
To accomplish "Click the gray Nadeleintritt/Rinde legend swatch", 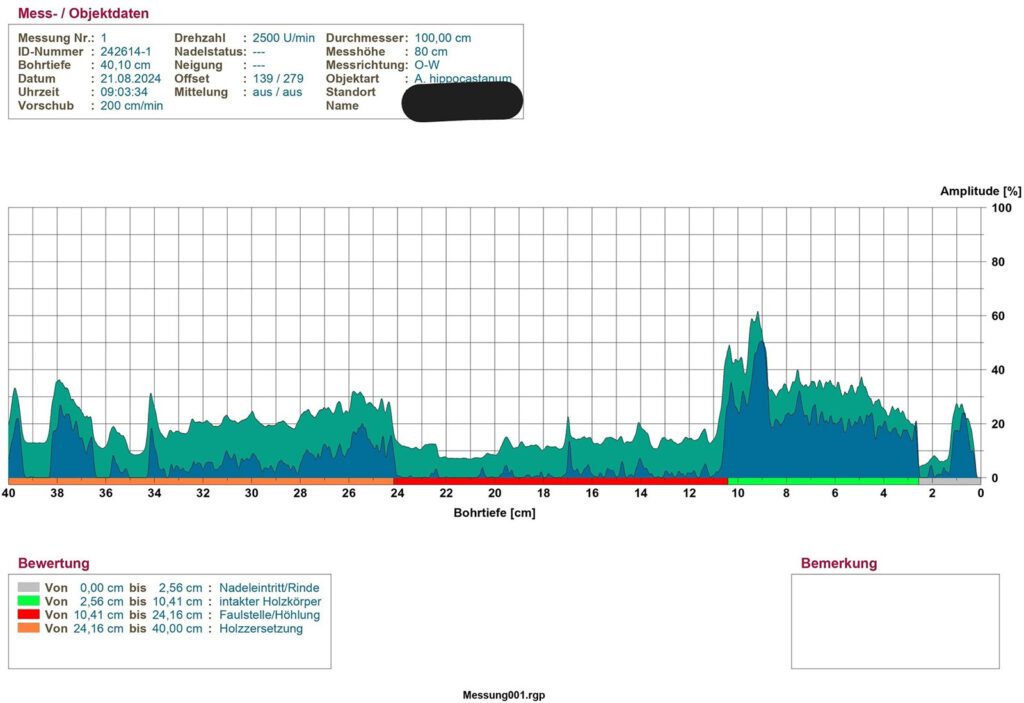I will pyautogui.click(x=29, y=588).
